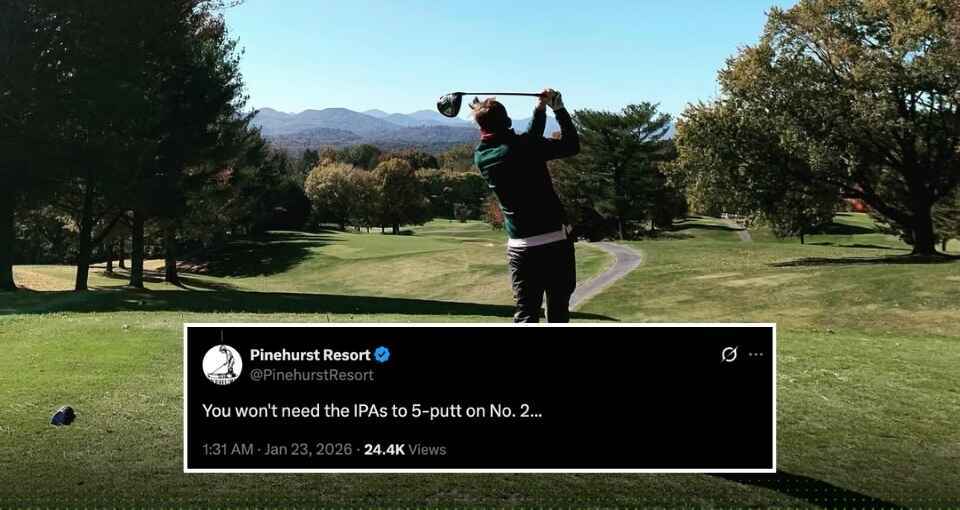This screenshot has height=510, width=960.
Task: Click the black driver club head
Action: (450, 104)
